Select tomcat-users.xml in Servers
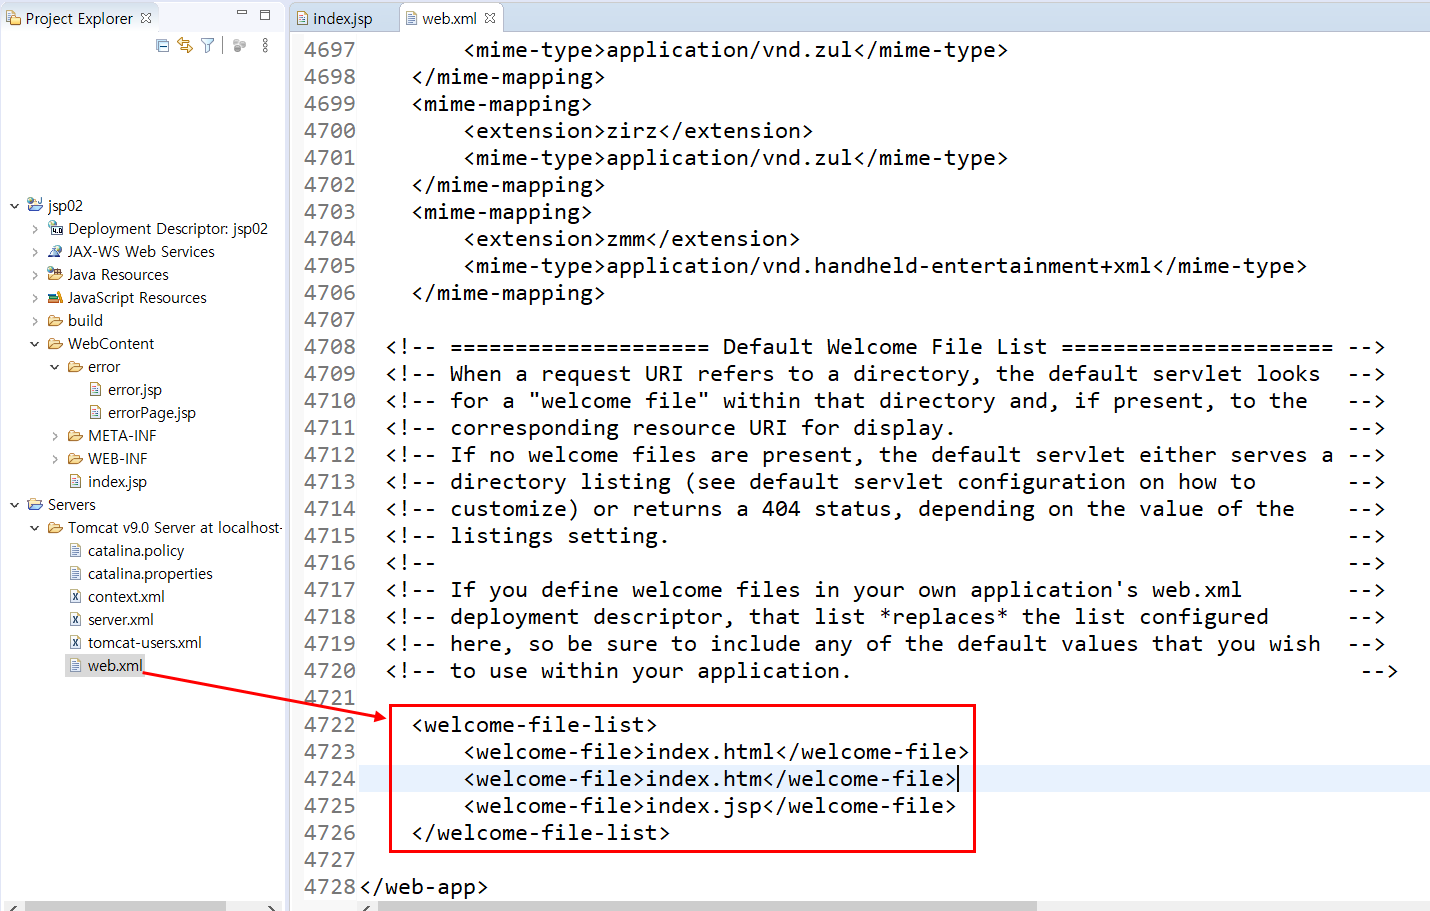Image resolution: width=1430 pixels, height=911 pixels. [145, 643]
